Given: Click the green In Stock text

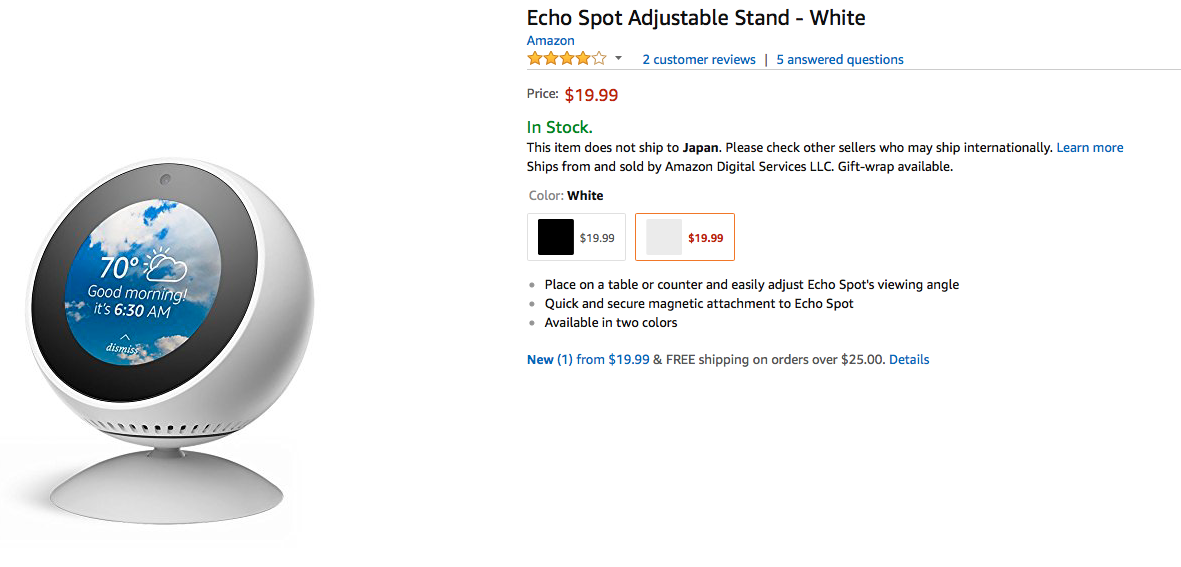Looking at the screenshot, I should (x=559, y=127).
